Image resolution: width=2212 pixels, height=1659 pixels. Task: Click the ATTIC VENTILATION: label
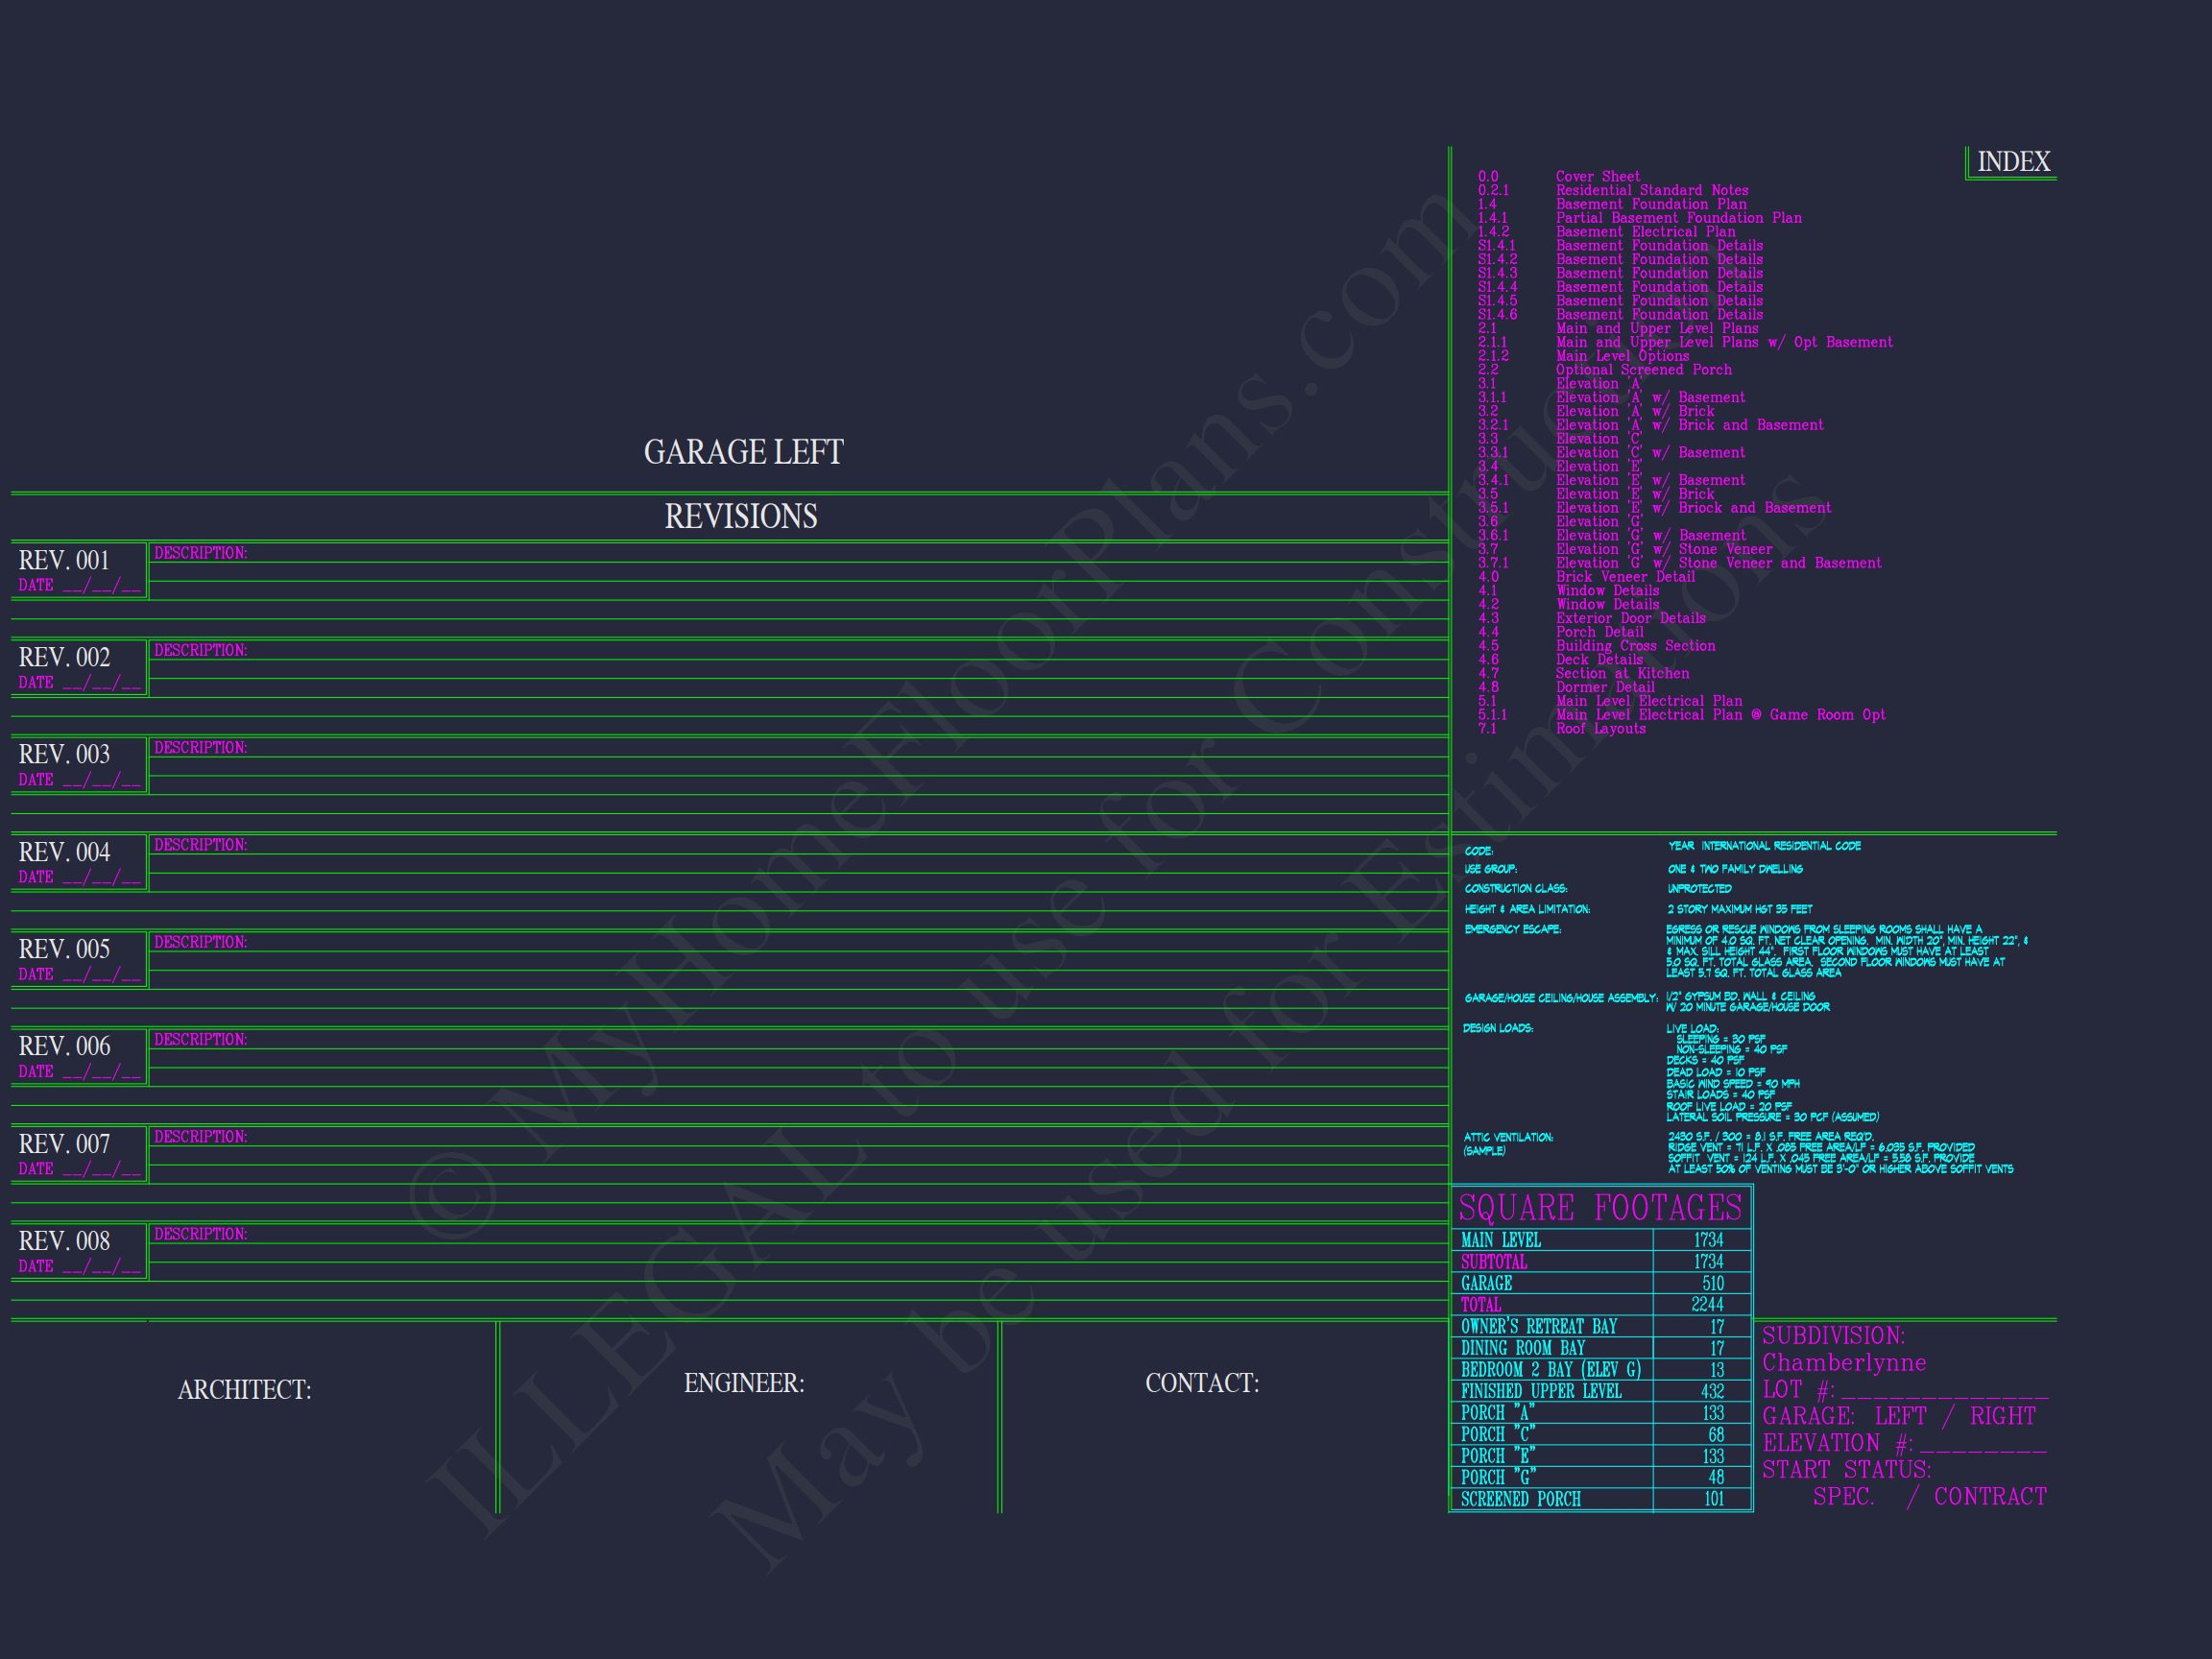[x=1509, y=1138]
